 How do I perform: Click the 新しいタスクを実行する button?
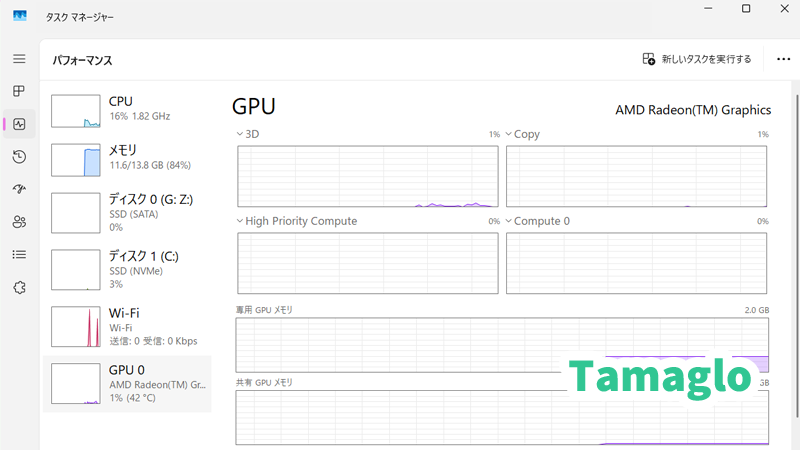(697, 59)
